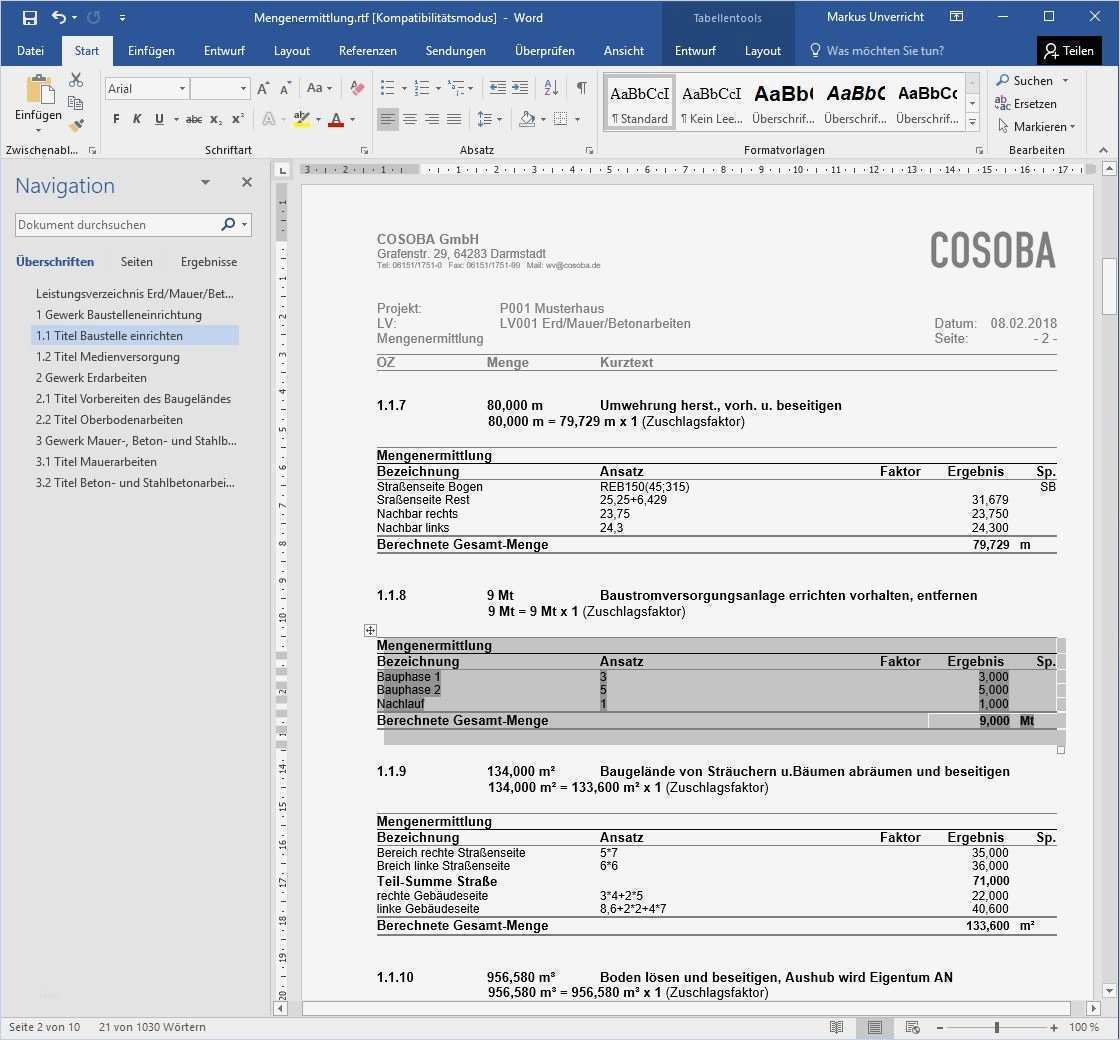Switch to Lesemodus in the status bar

(x=837, y=1027)
